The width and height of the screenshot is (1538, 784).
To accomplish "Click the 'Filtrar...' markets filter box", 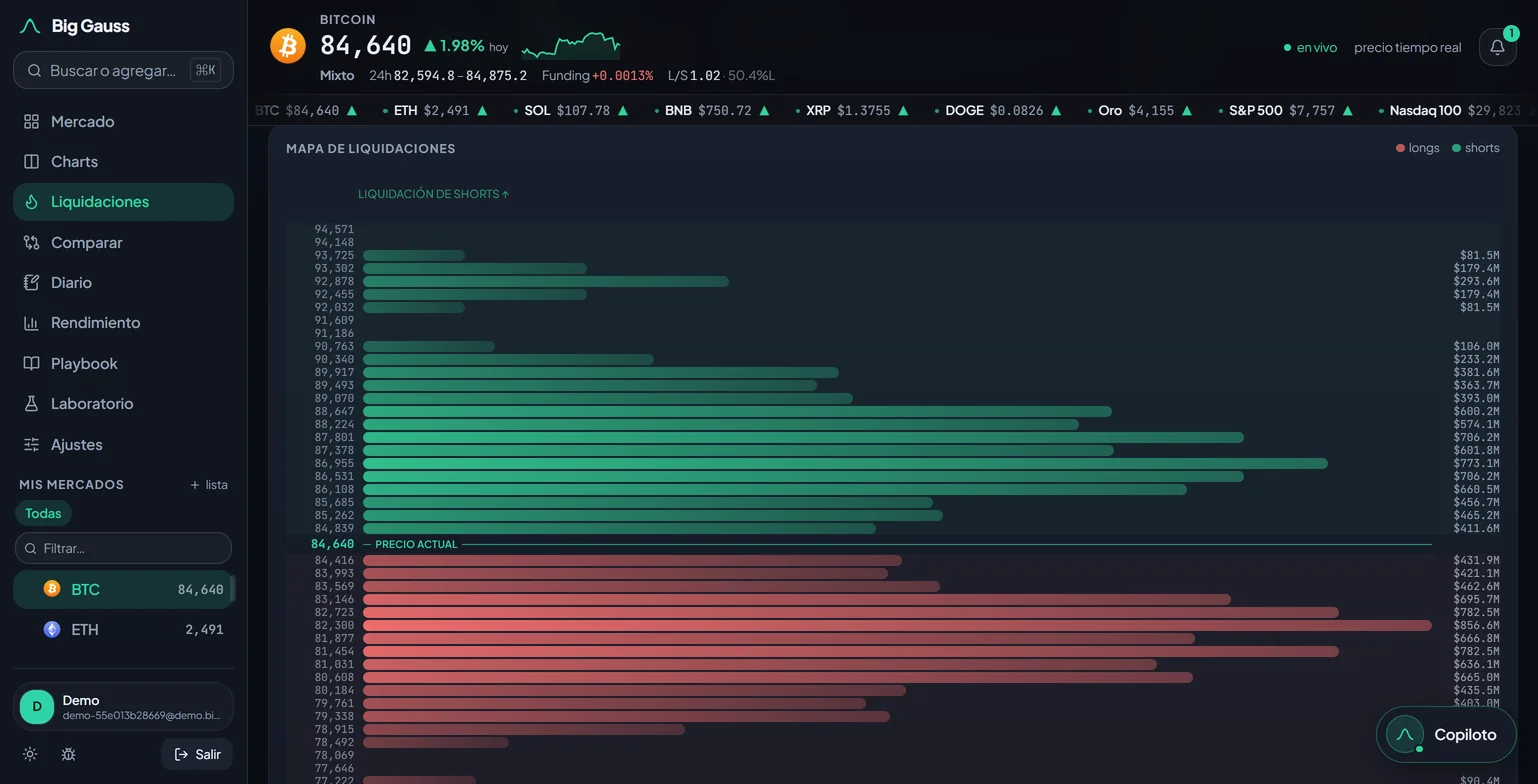I will [x=123, y=548].
